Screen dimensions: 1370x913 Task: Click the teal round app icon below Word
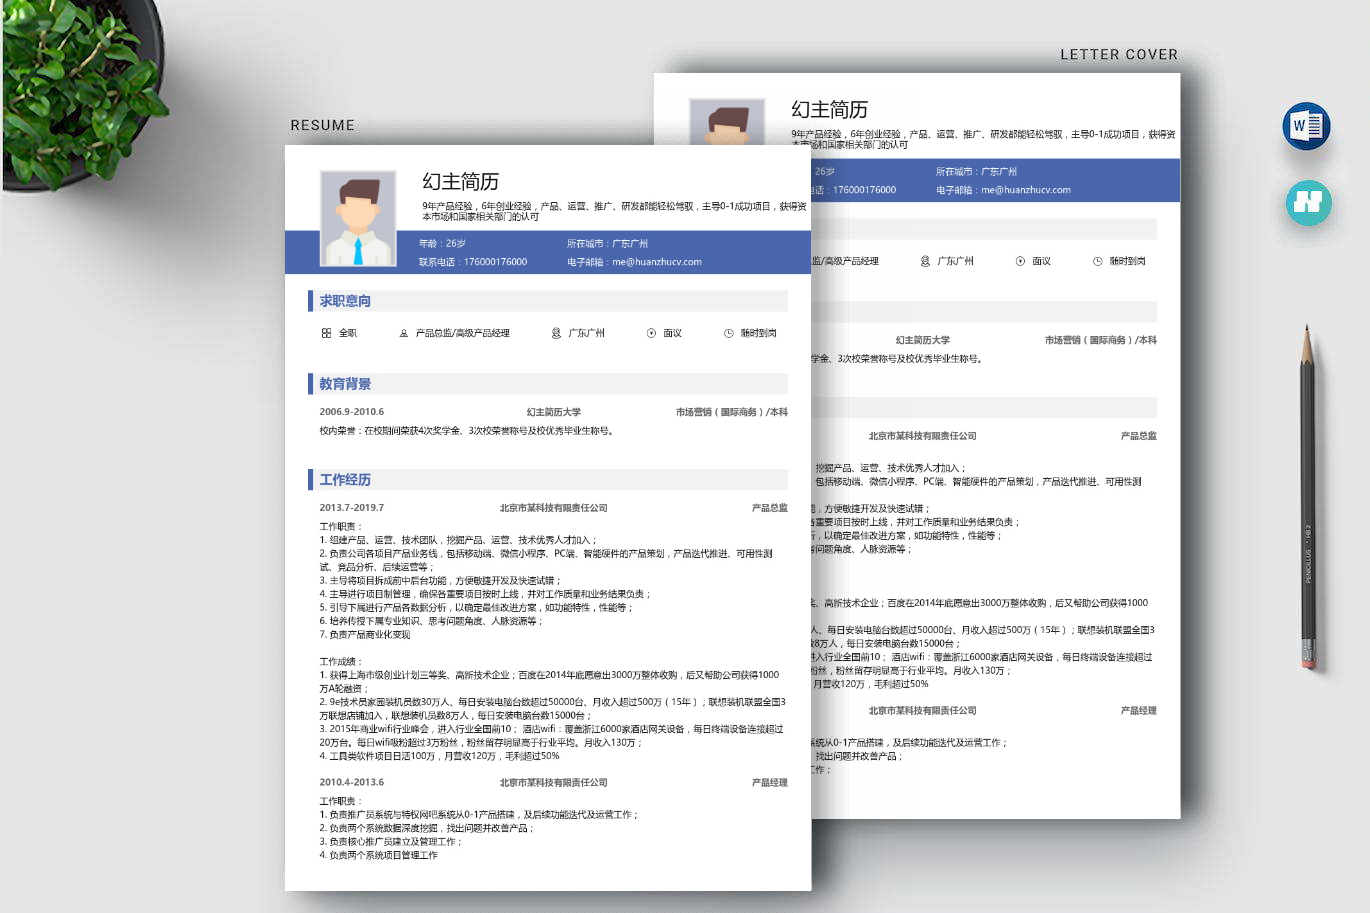(x=1308, y=202)
